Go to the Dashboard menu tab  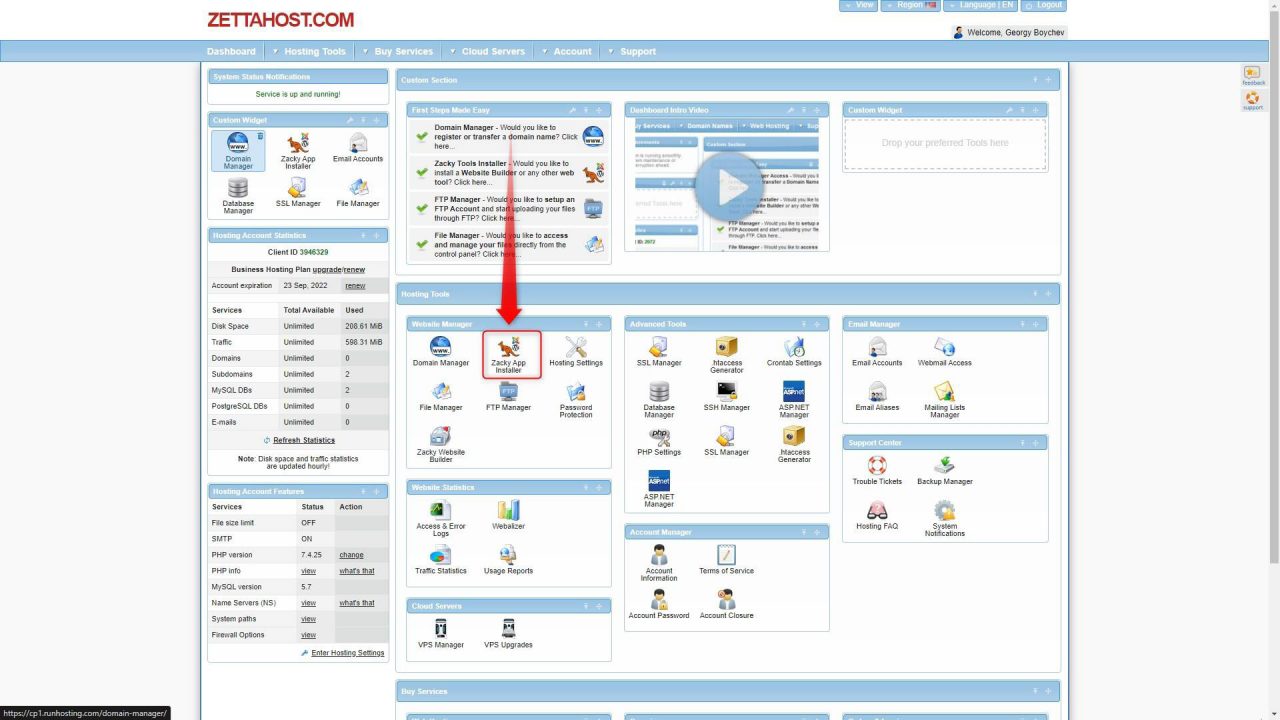click(231, 51)
